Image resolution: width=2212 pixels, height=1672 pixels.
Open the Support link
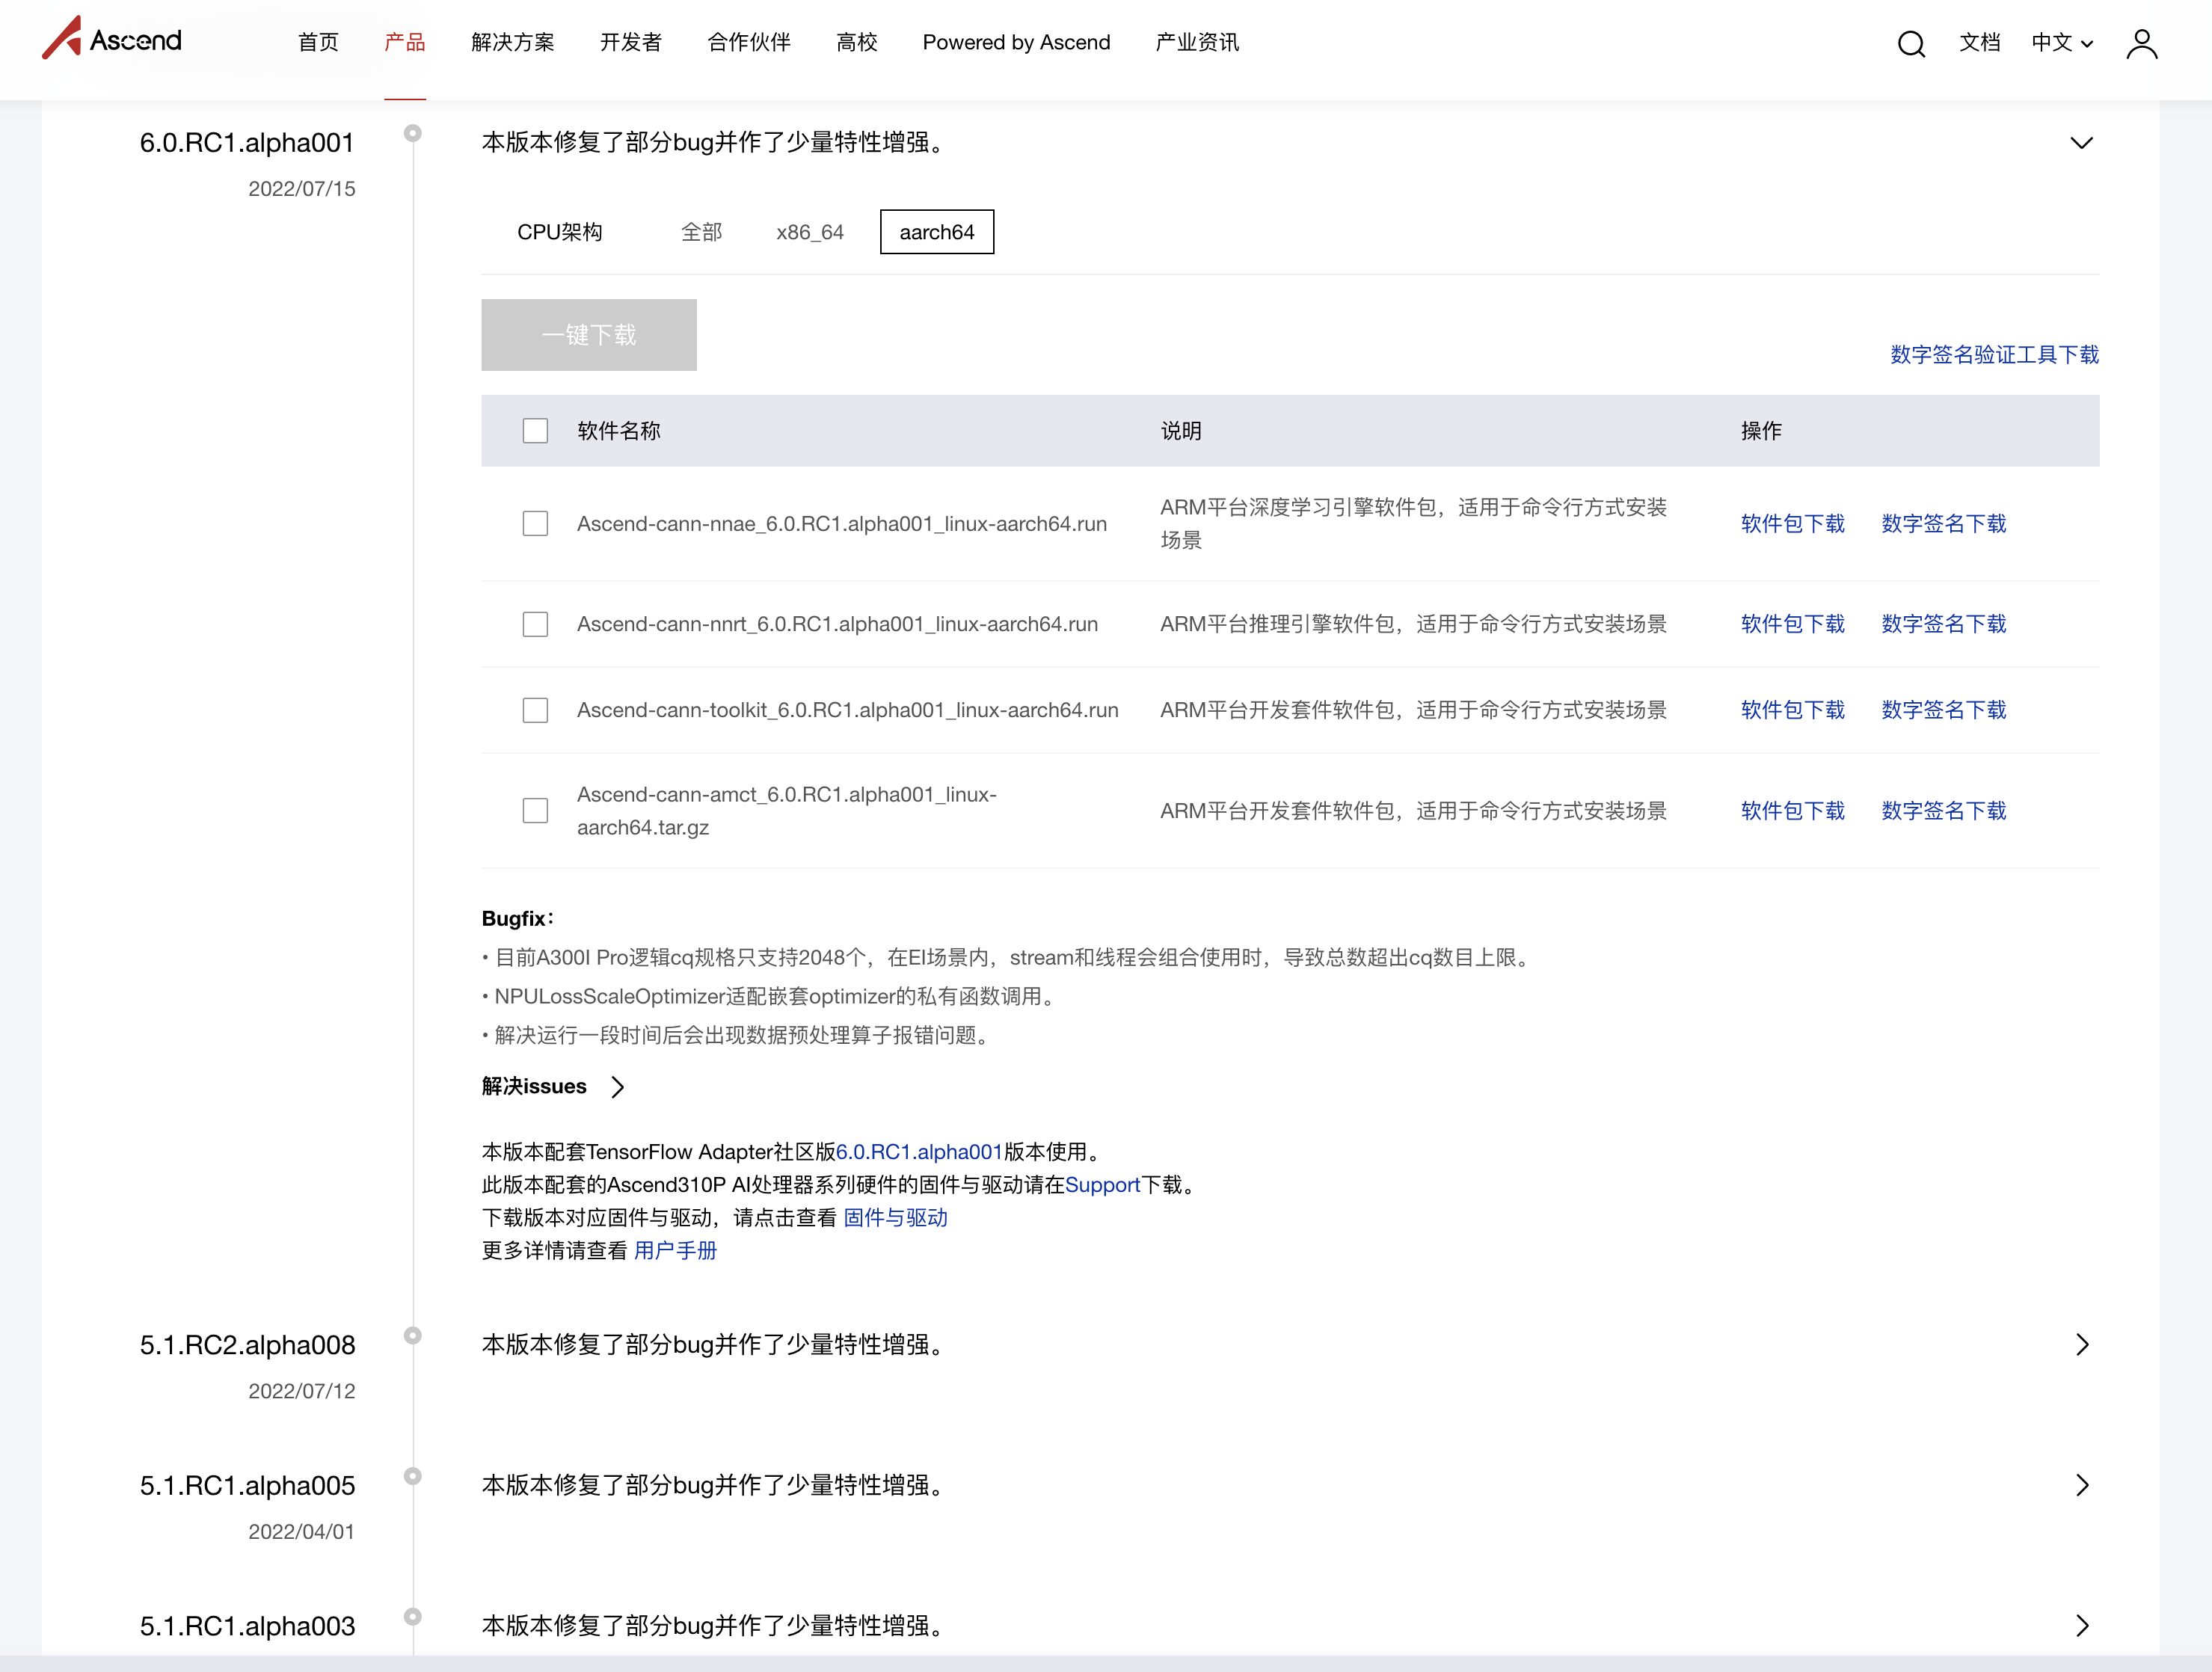[x=1102, y=1185]
